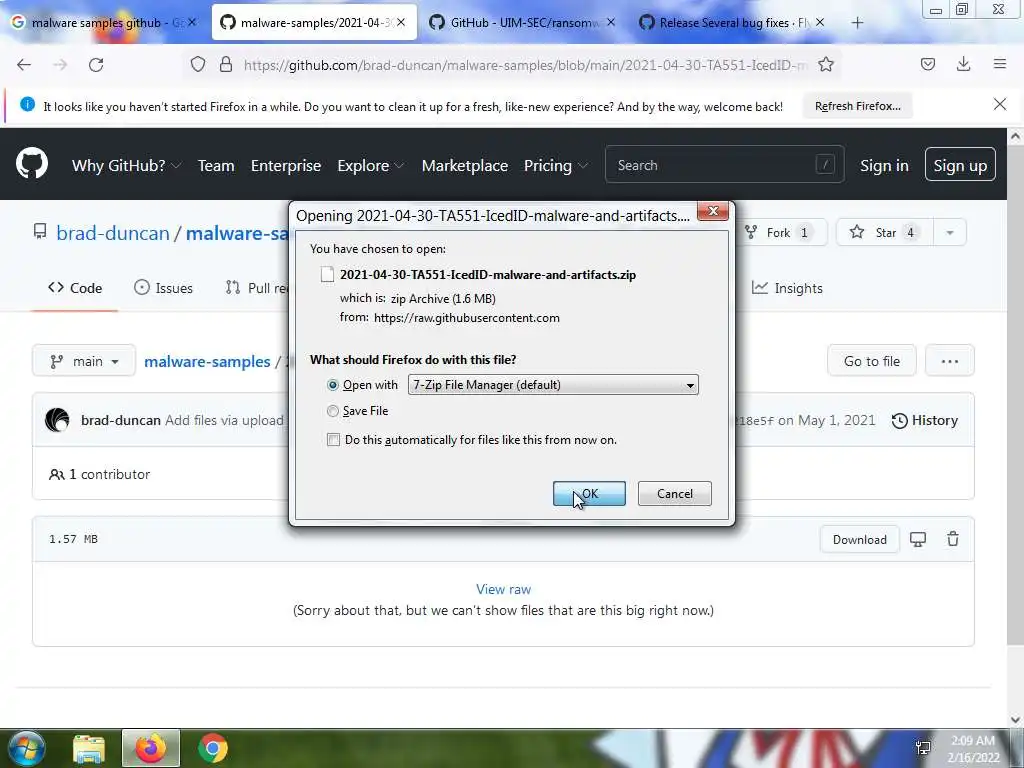The height and width of the screenshot is (768, 1024).
Task: Click the delete file trash icon
Action: click(x=953, y=539)
